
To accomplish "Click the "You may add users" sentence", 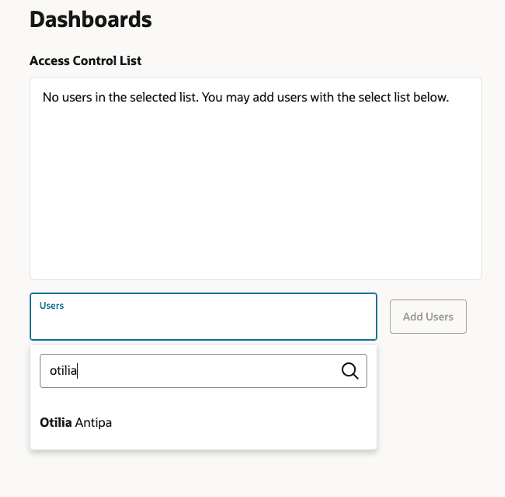I will (325, 97).
